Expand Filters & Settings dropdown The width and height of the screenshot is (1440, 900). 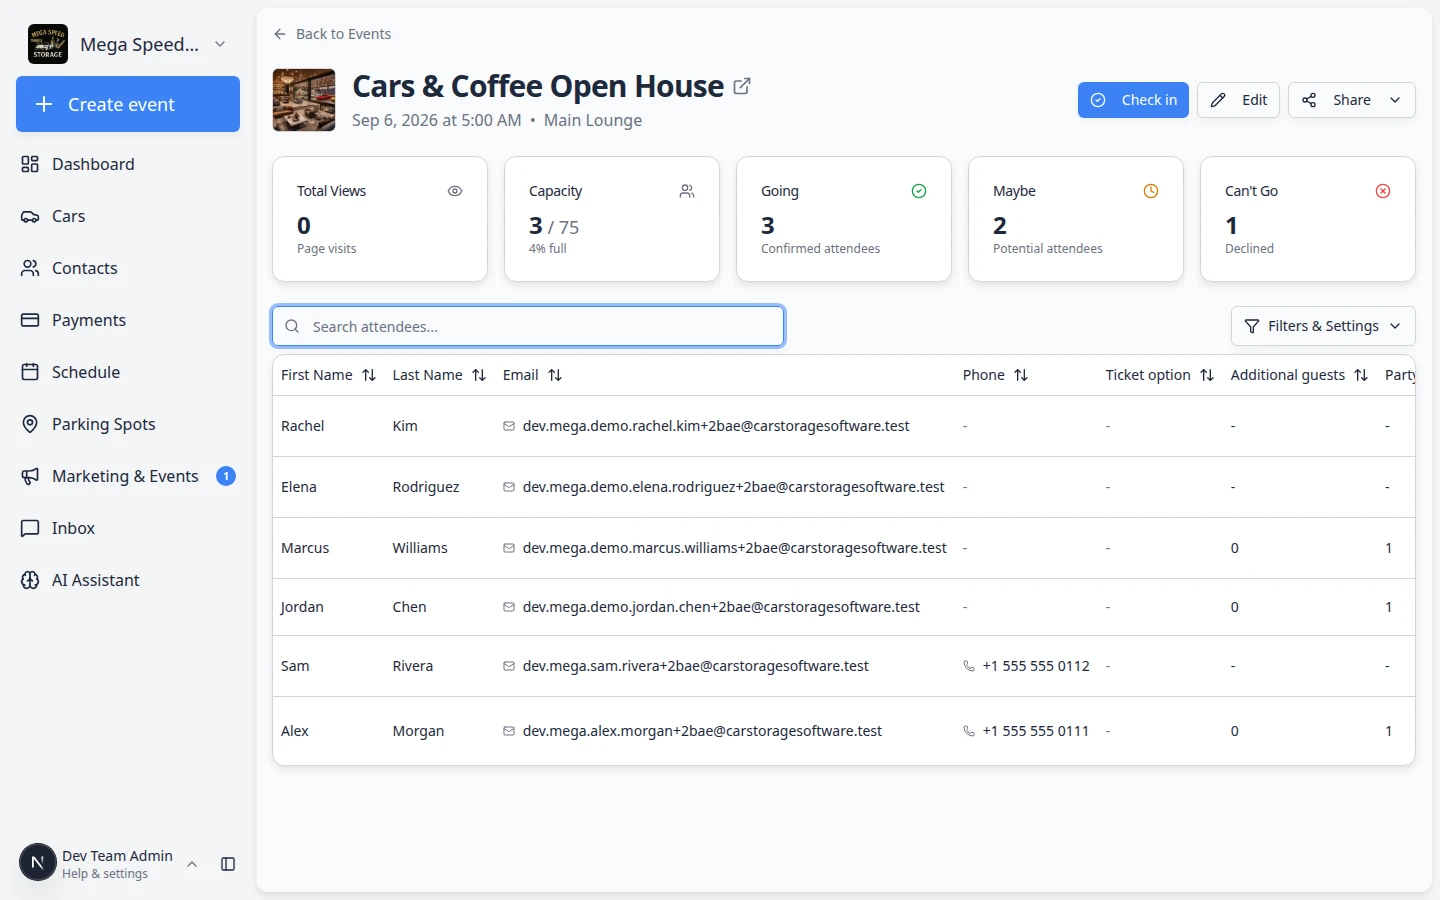[1323, 326]
